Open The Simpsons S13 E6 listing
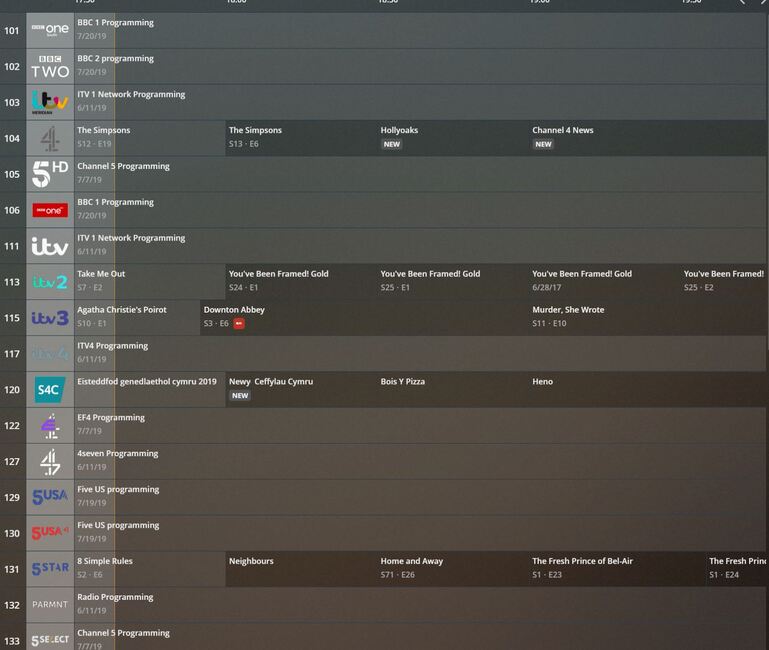Screen dimensions: 769x650 (302, 138)
